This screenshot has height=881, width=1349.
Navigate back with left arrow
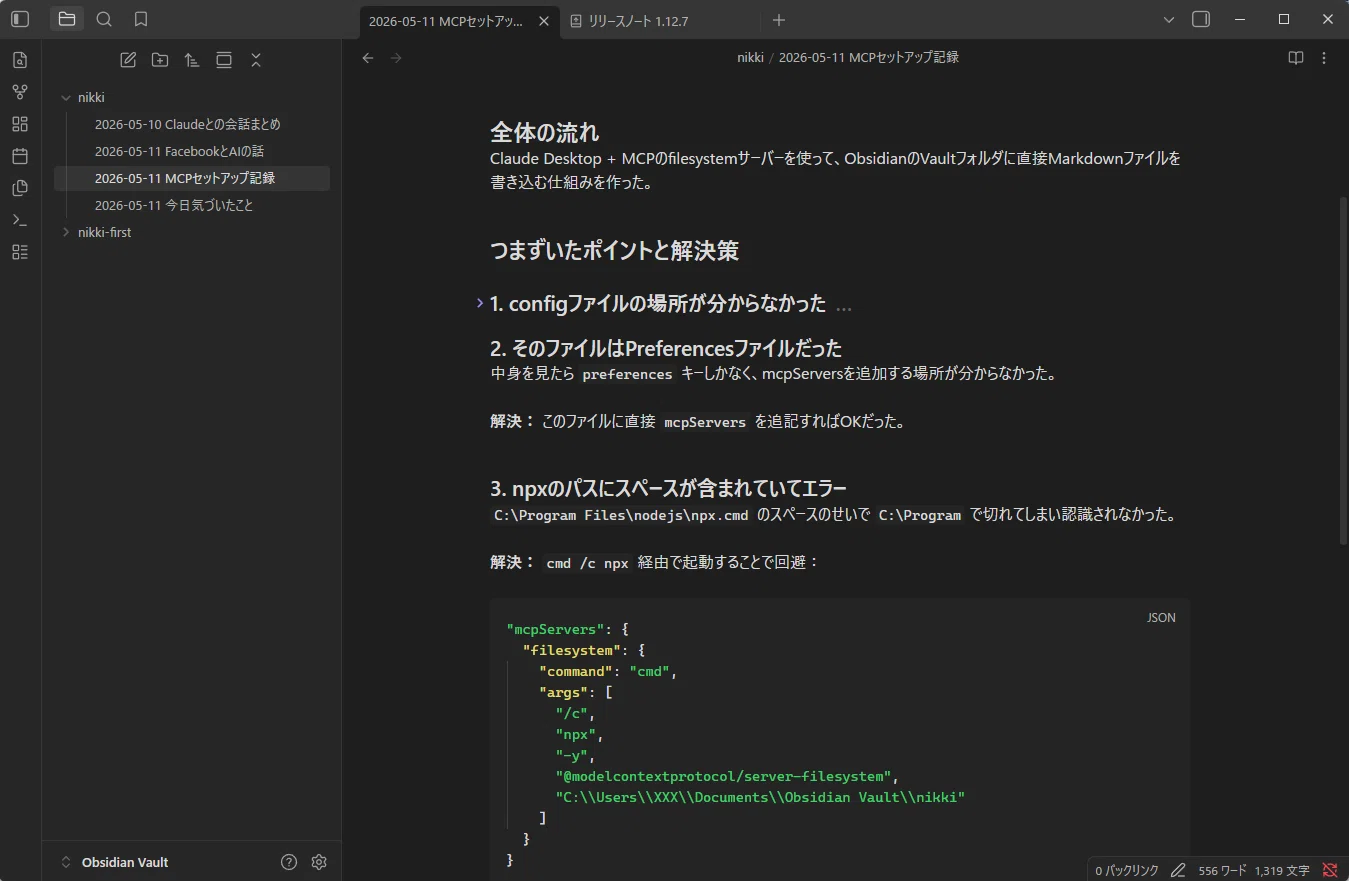tap(368, 58)
